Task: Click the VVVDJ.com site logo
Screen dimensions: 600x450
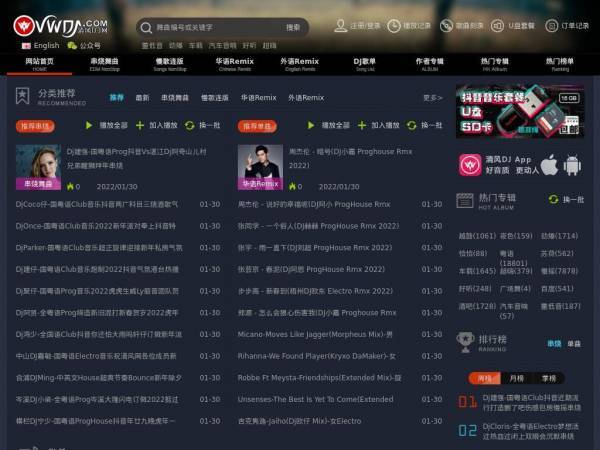Action: pos(60,26)
